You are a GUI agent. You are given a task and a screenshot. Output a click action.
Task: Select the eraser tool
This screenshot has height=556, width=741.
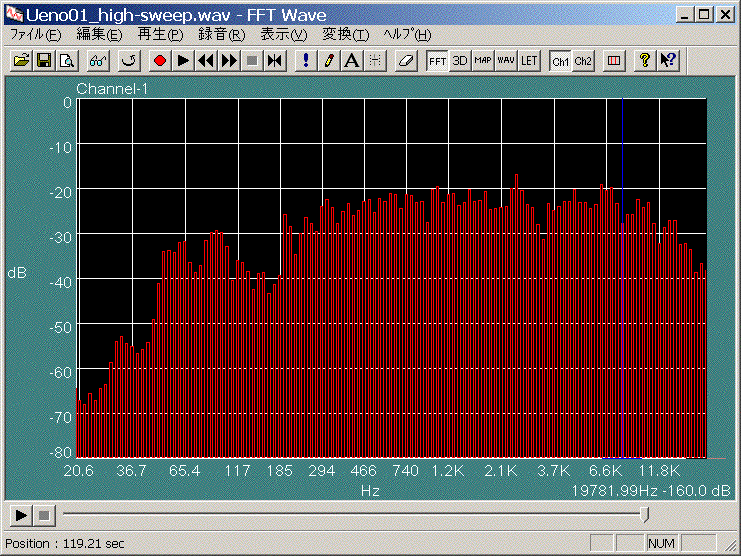pos(406,61)
